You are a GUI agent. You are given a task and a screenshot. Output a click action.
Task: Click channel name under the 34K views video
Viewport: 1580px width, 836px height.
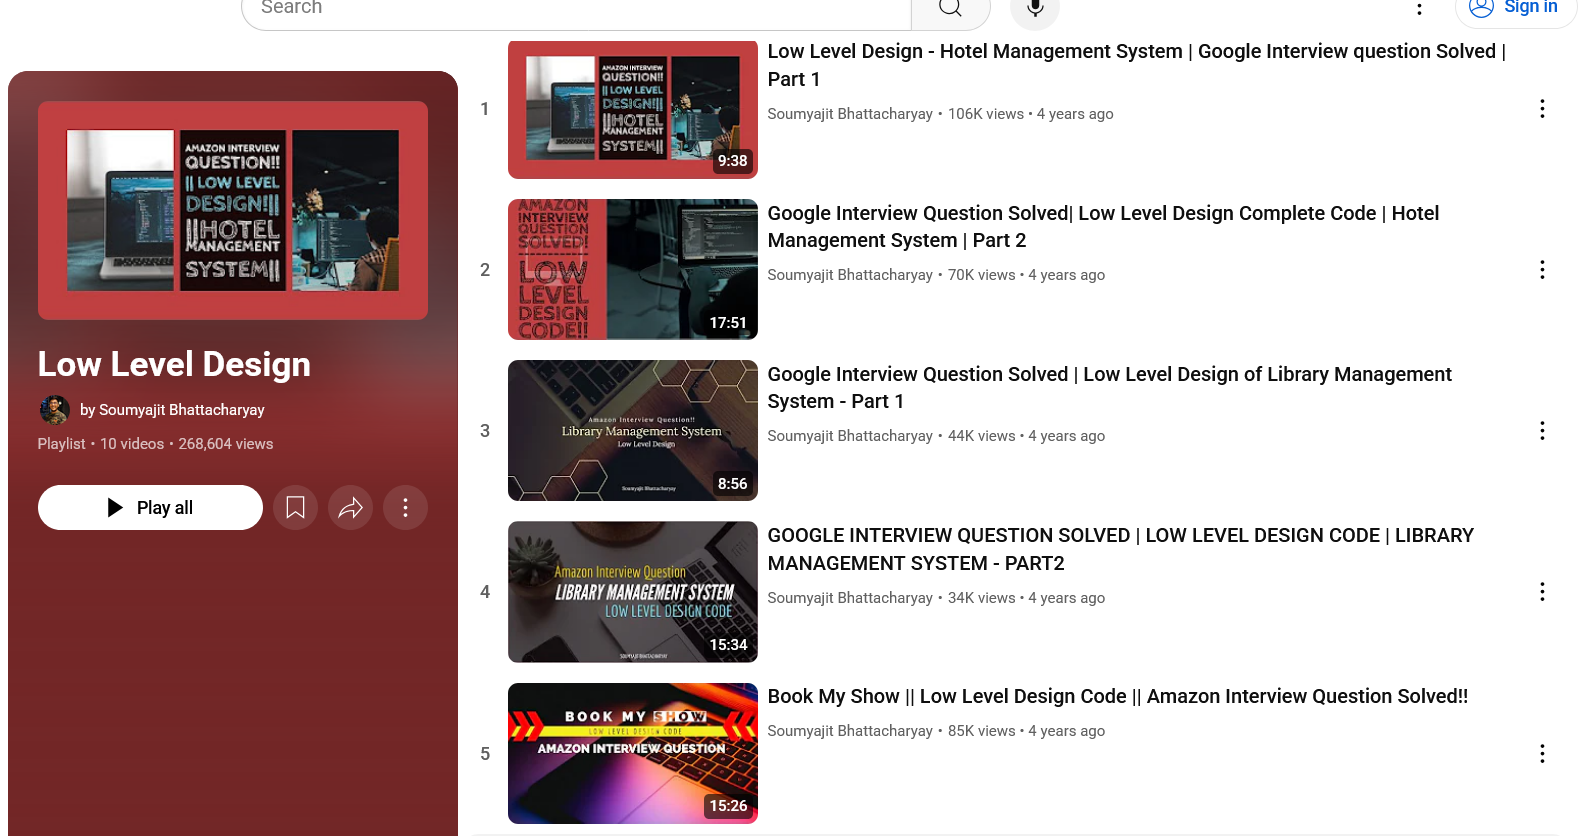tap(850, 598)
